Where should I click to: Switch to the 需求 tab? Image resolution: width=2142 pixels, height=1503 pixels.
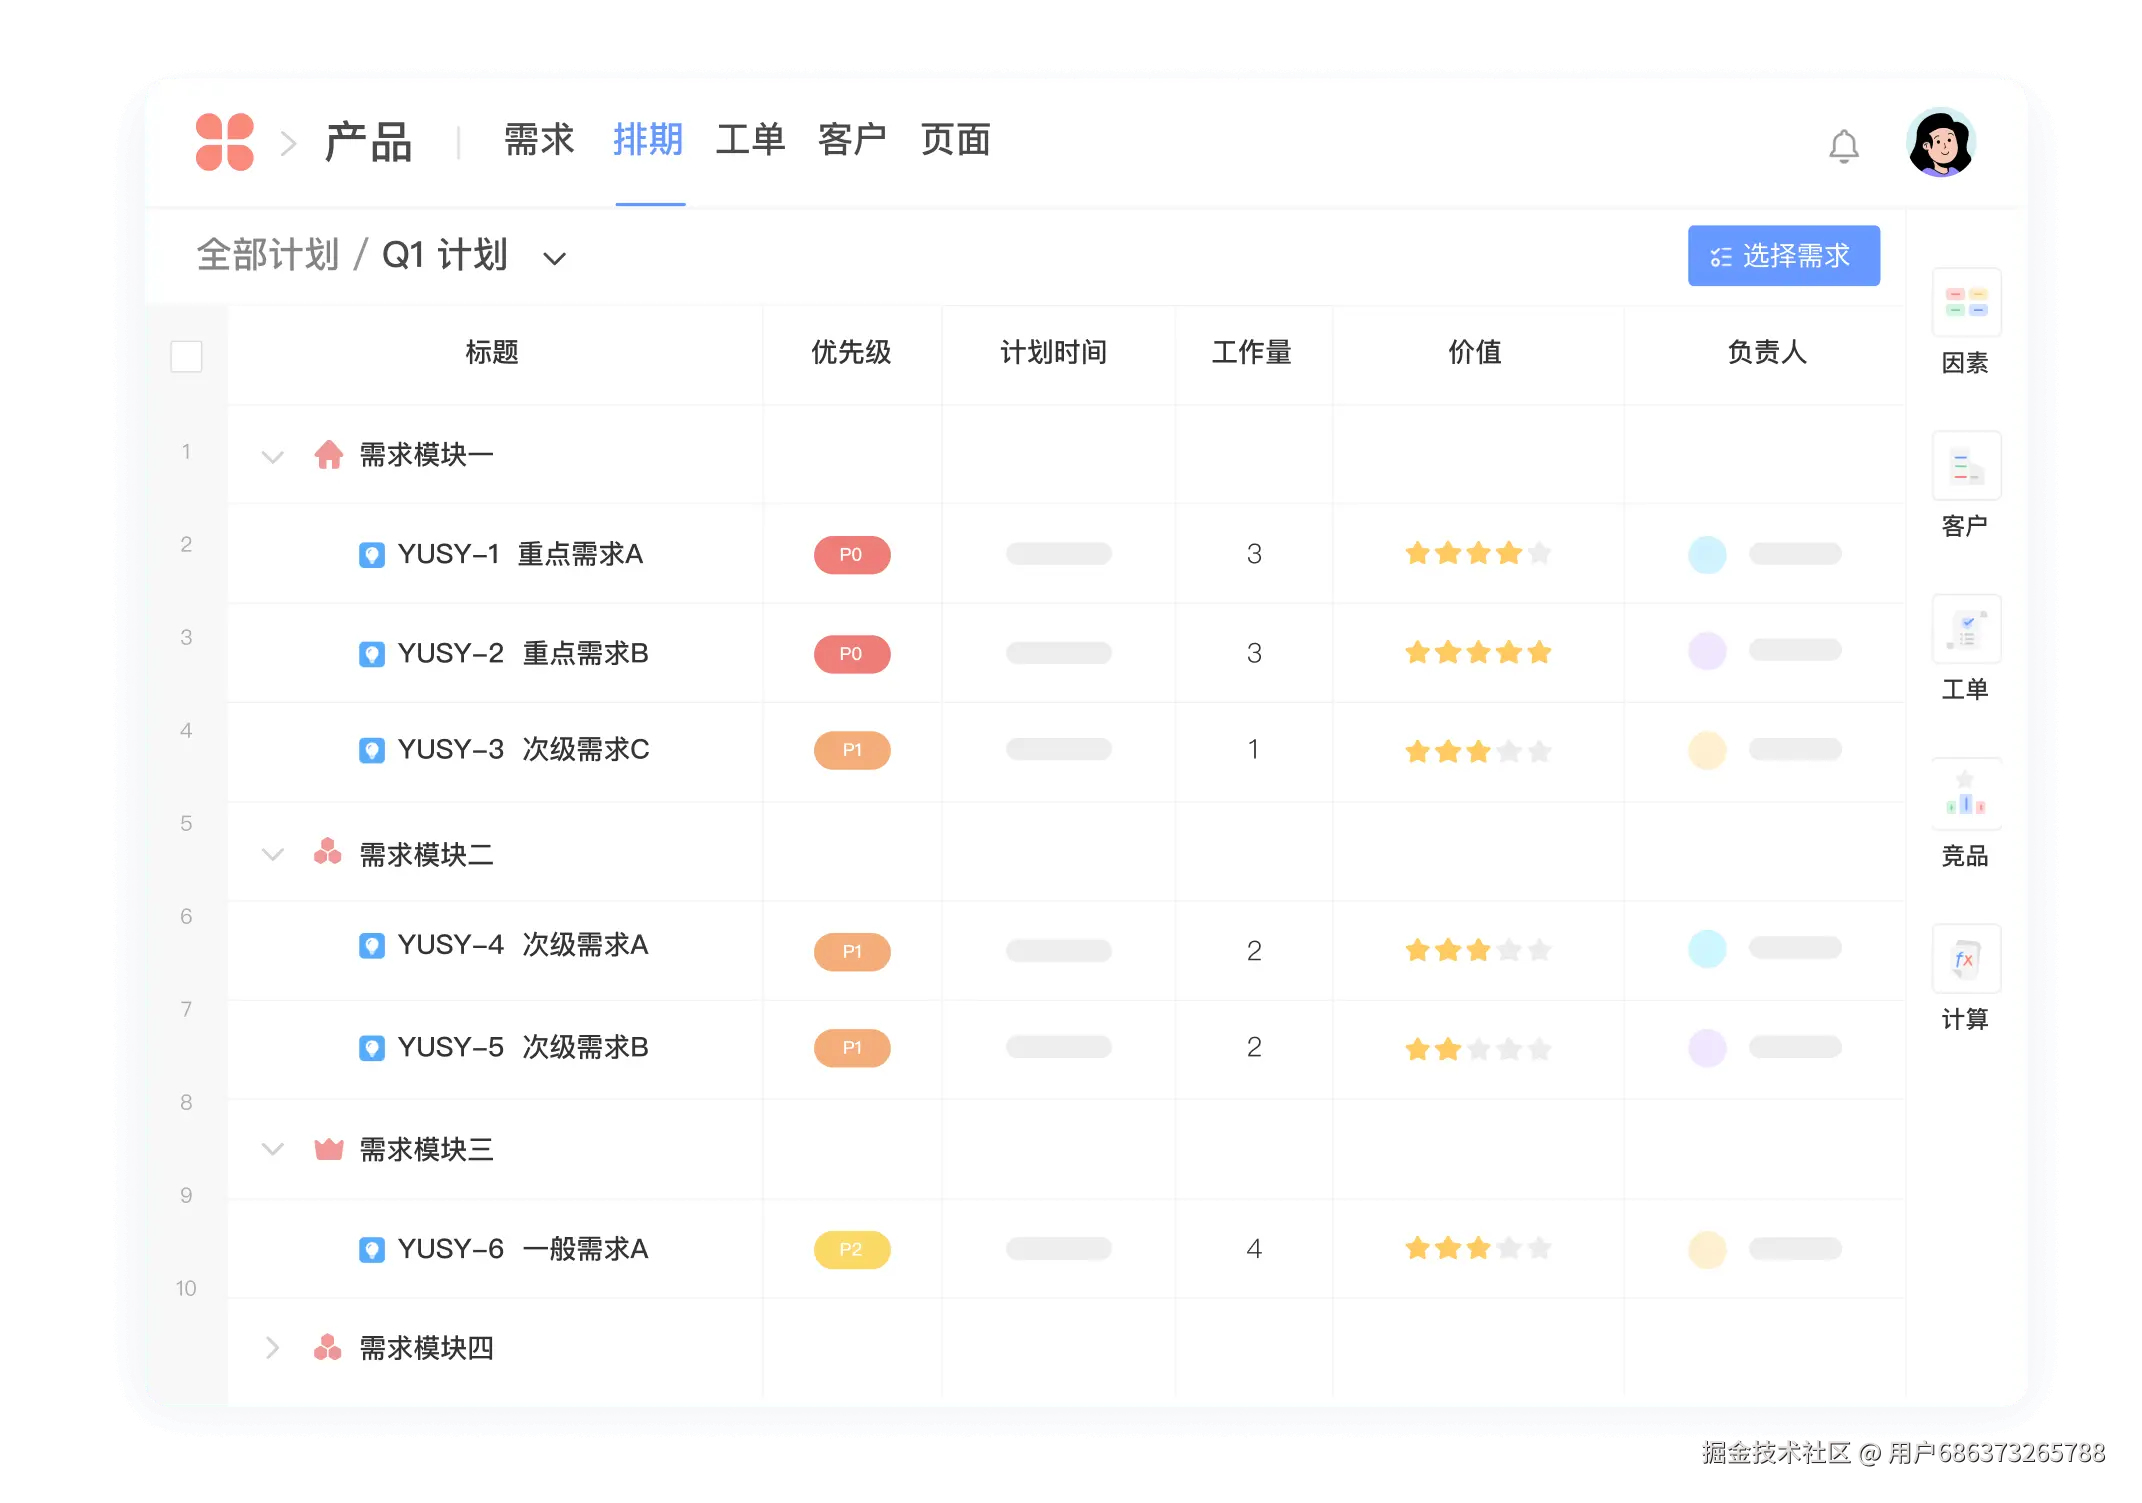539,141
